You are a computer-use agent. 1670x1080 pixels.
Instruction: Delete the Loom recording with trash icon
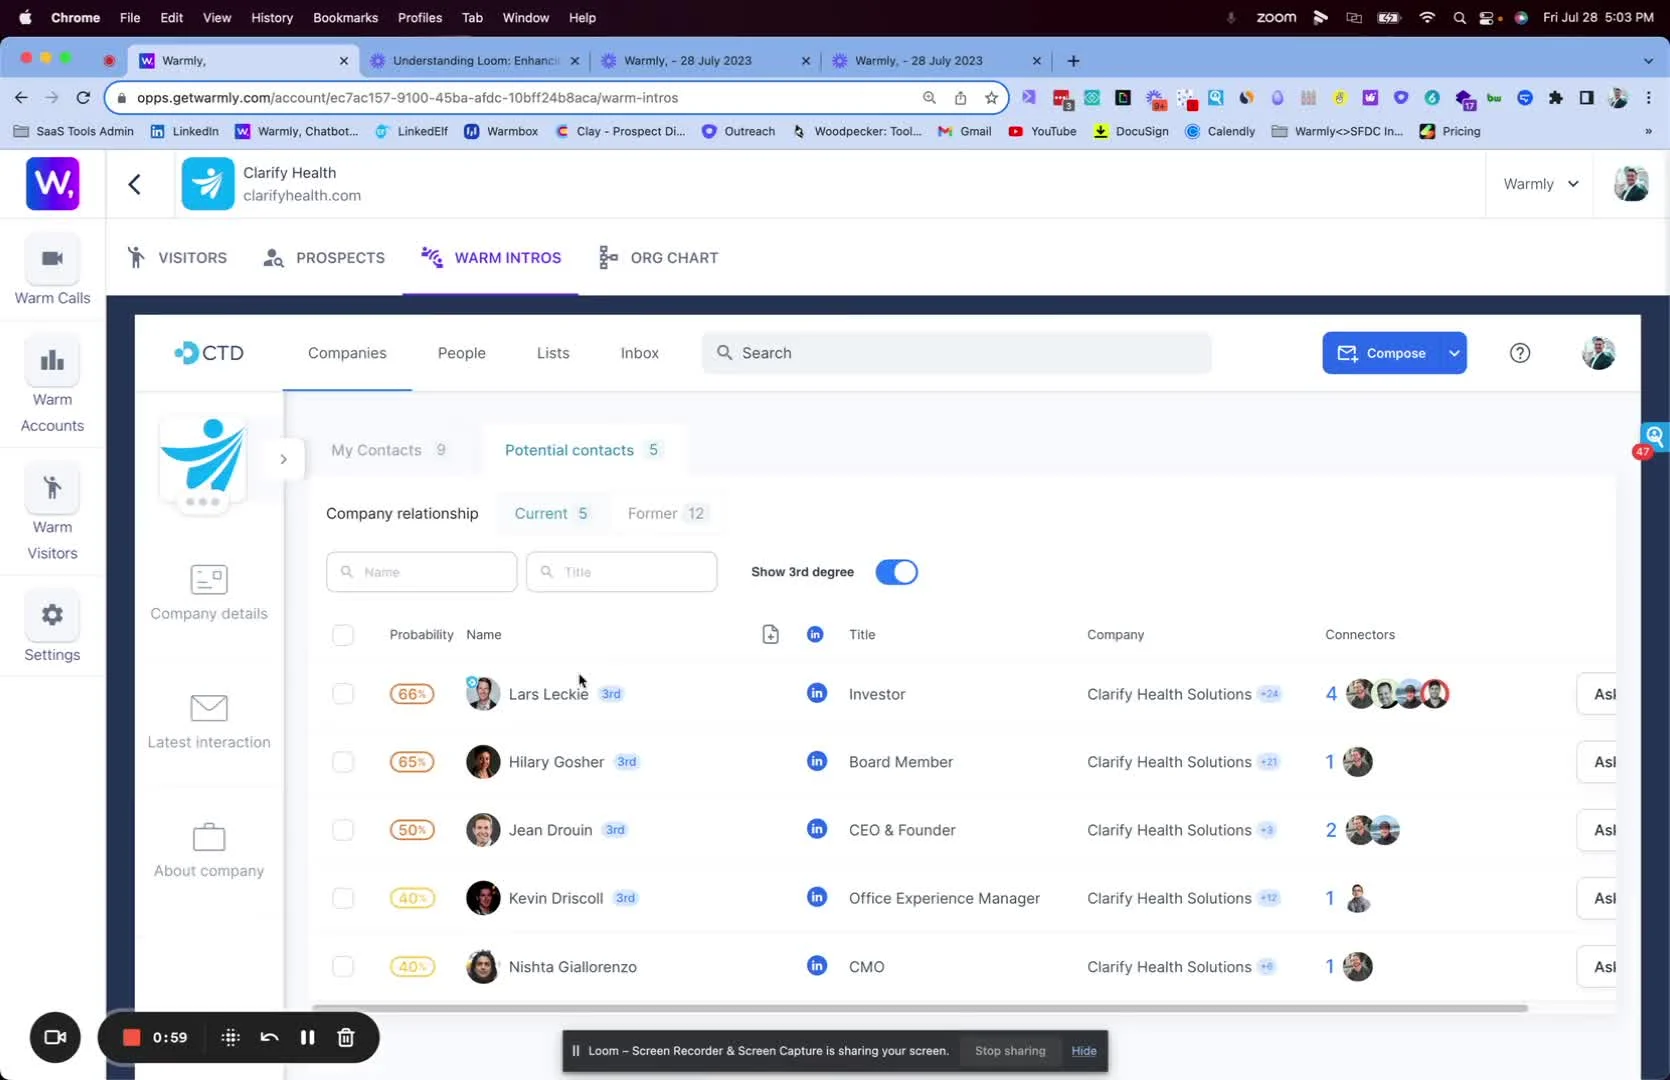tap(346, 1037)
